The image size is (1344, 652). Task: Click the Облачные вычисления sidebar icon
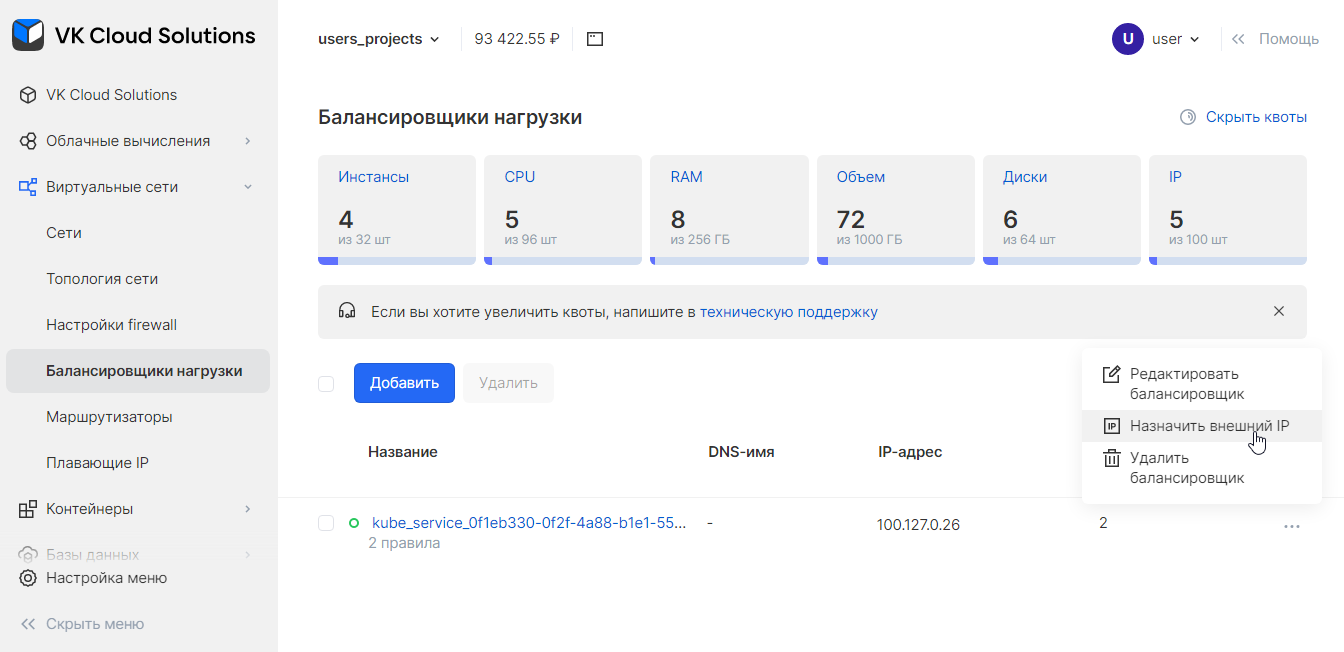pyautogui.click(x=28, y=141)
